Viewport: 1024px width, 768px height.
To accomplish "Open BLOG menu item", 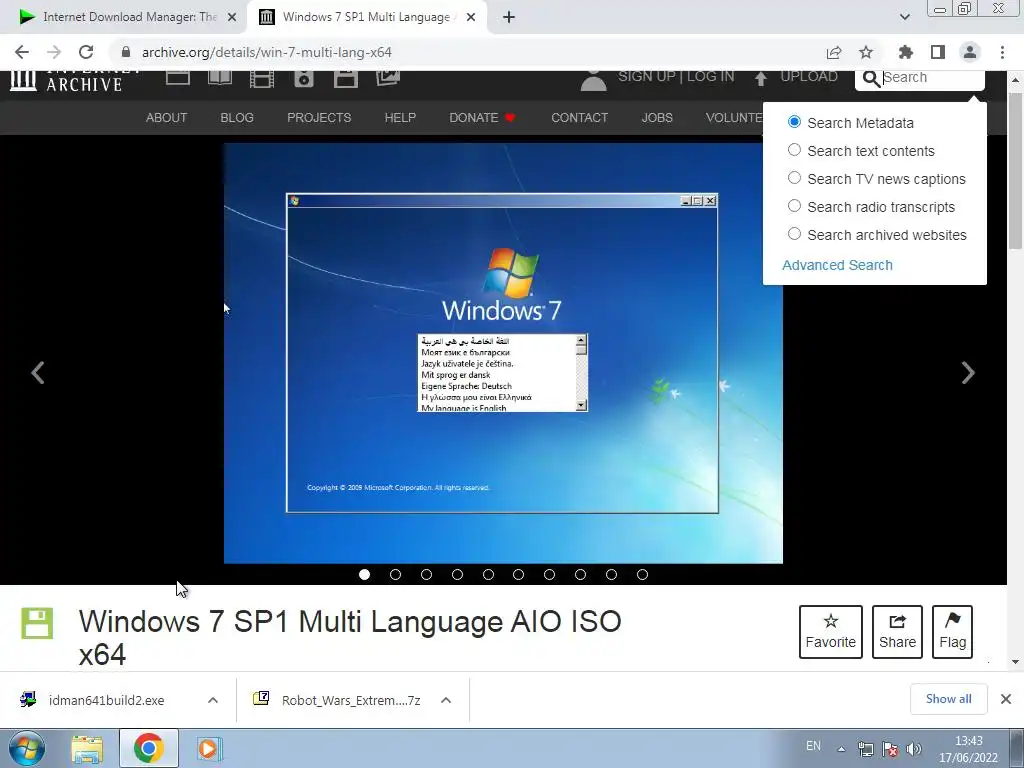I will pyautogui.click(x=237, y=118).
